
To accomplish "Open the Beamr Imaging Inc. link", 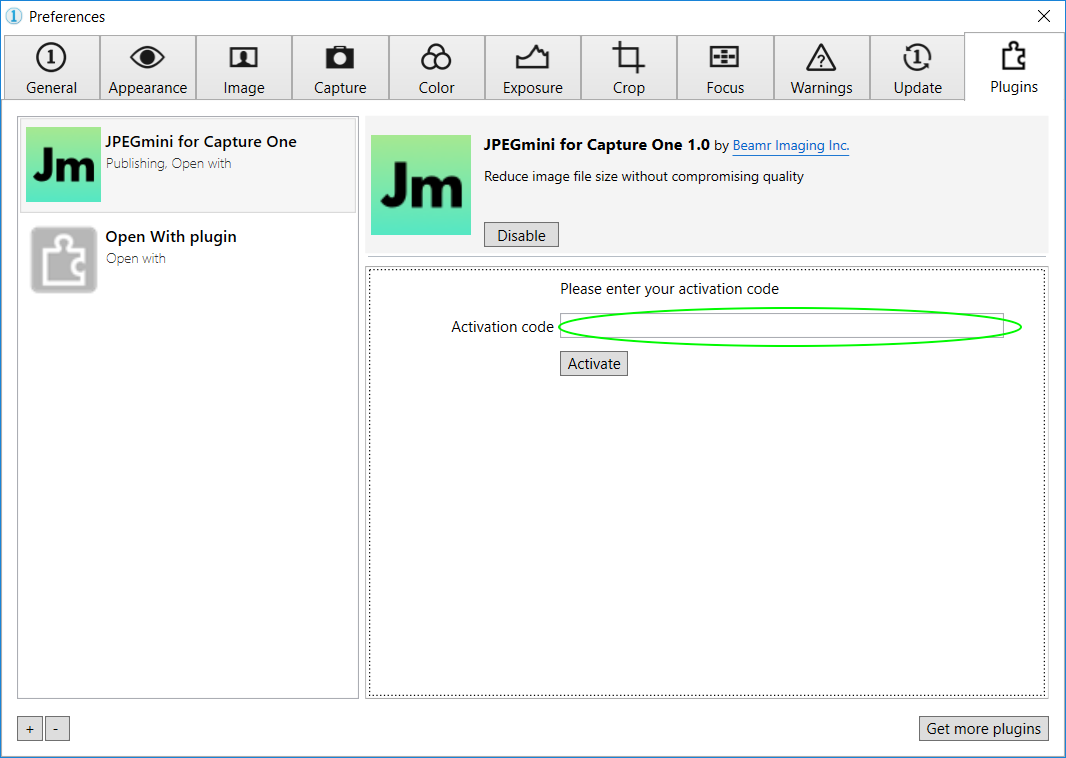I will click(790, 146).
